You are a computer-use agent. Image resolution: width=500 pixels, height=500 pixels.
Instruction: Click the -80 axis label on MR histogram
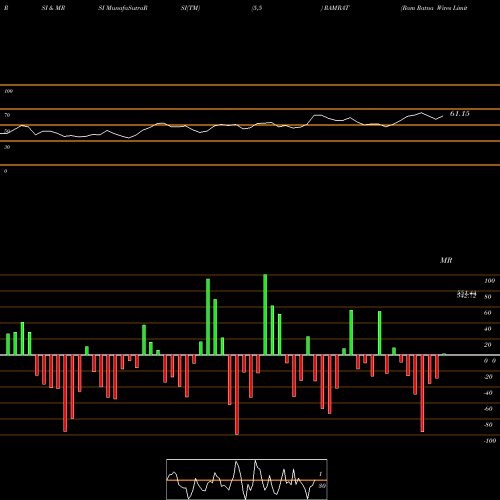(488, 425)
